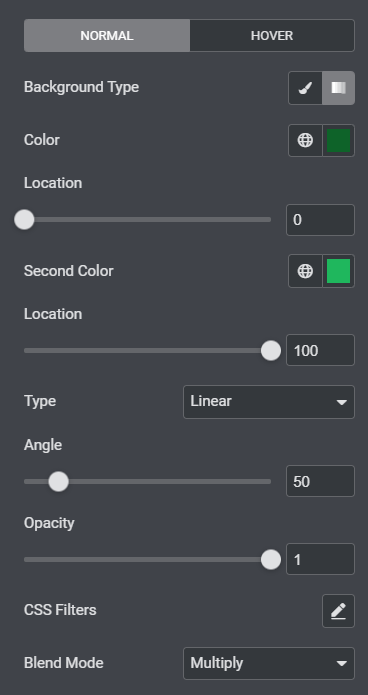Screen dimensions: 368x695
Task: Open global colors for the first Color
Action: pyautogui.click(x=305, y=141)
